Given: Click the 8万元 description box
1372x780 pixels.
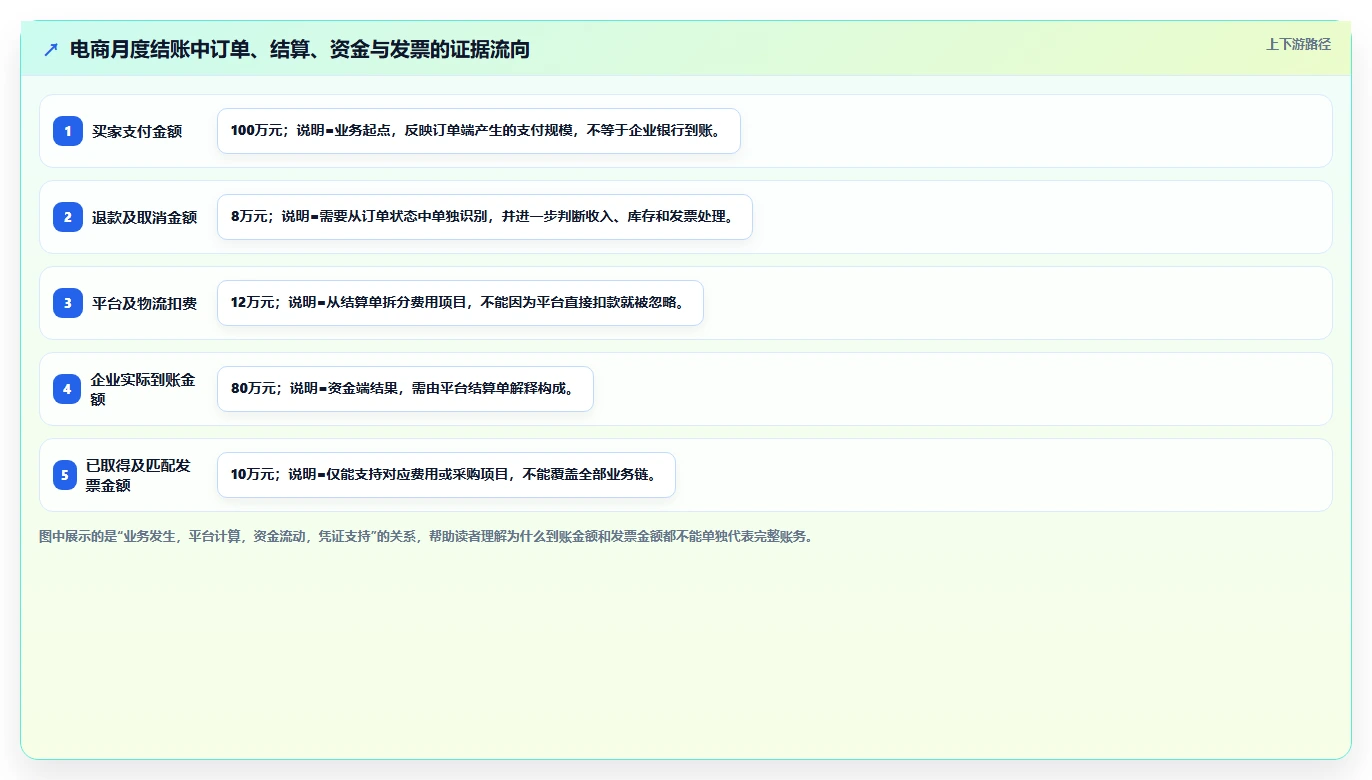Looking at the screenshot, I should coord(484,217).
